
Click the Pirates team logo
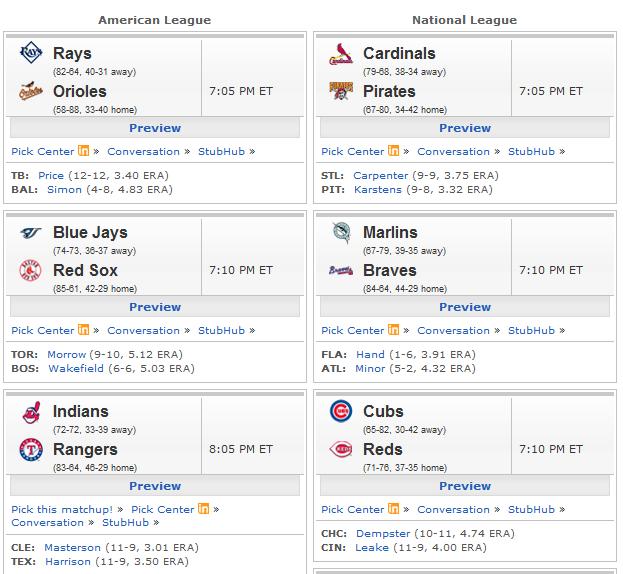tap(341, 91)
